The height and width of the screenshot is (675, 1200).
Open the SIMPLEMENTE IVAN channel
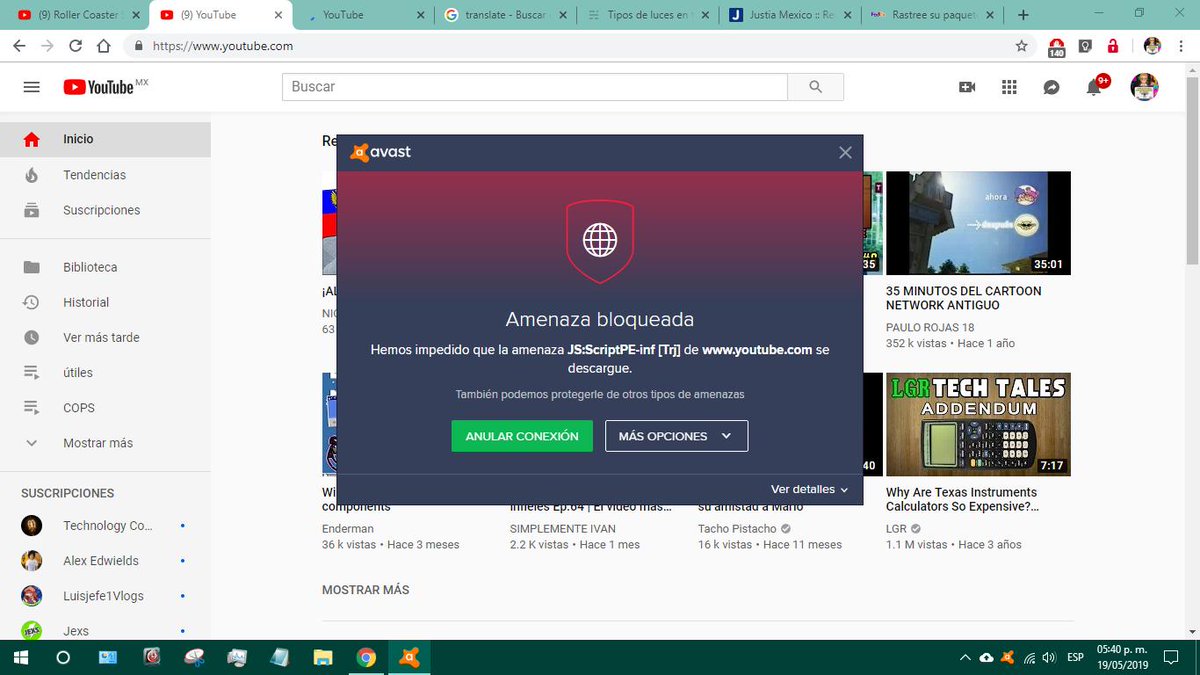(x=563, y=529)
